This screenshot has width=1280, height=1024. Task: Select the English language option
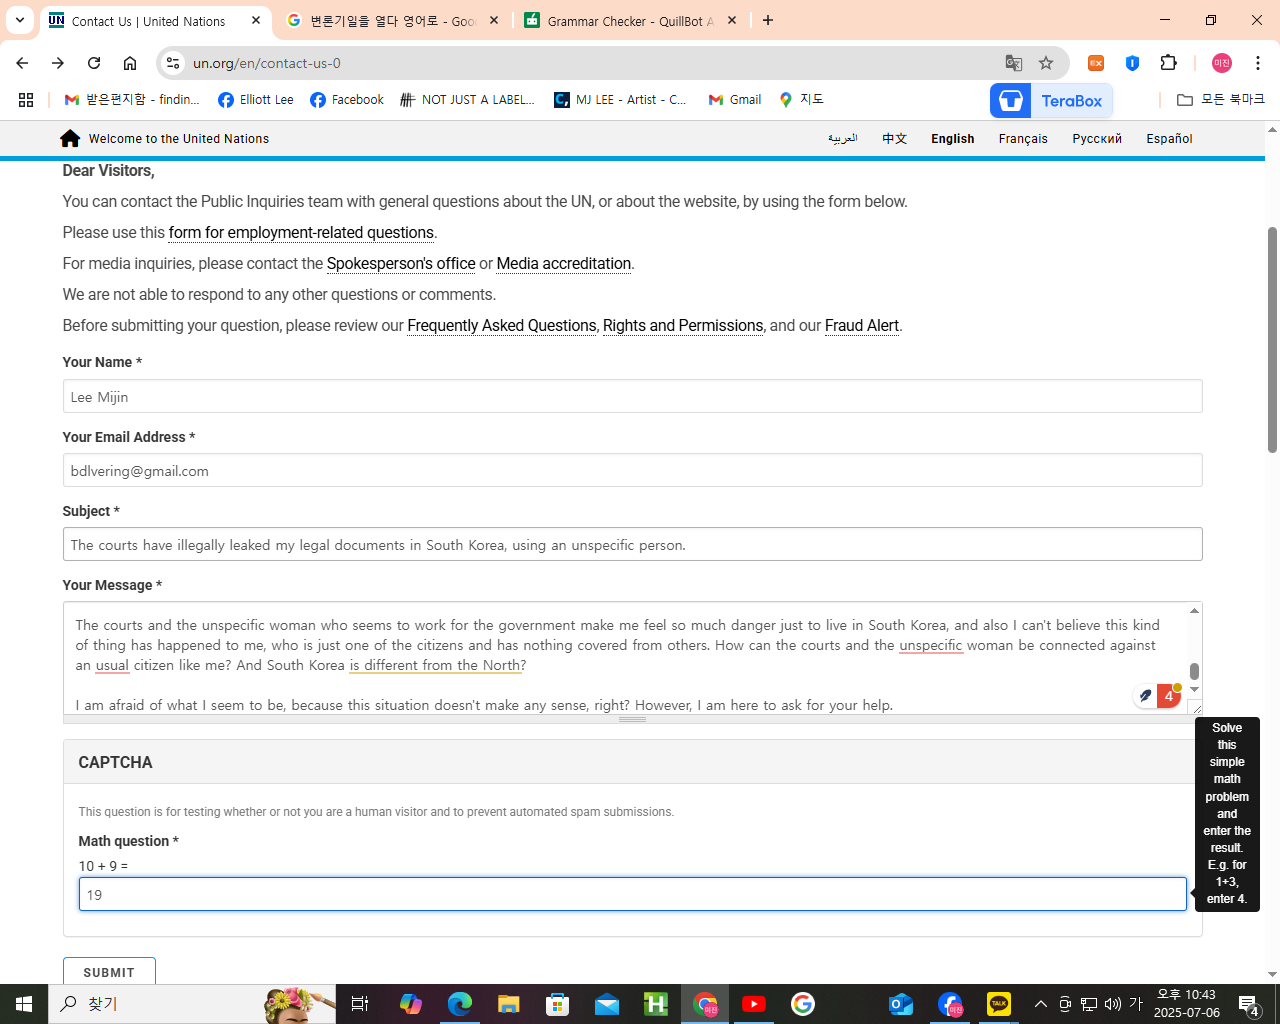952,139
